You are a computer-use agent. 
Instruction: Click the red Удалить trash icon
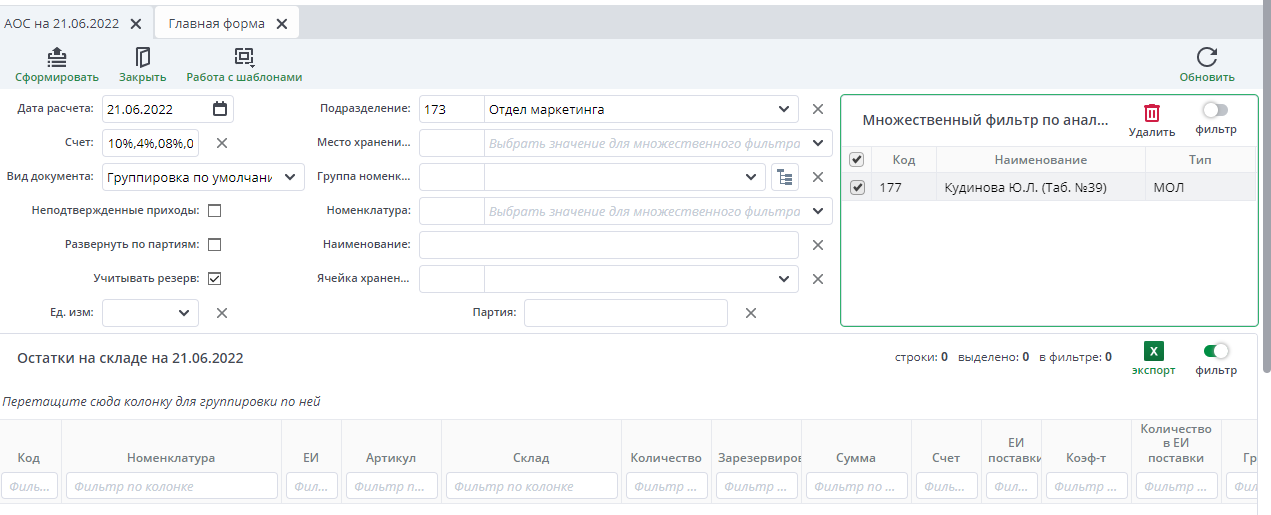pos(1152,113)
